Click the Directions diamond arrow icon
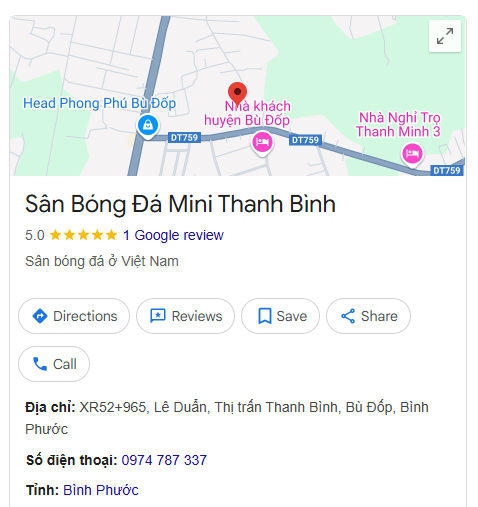 (40, 316)
